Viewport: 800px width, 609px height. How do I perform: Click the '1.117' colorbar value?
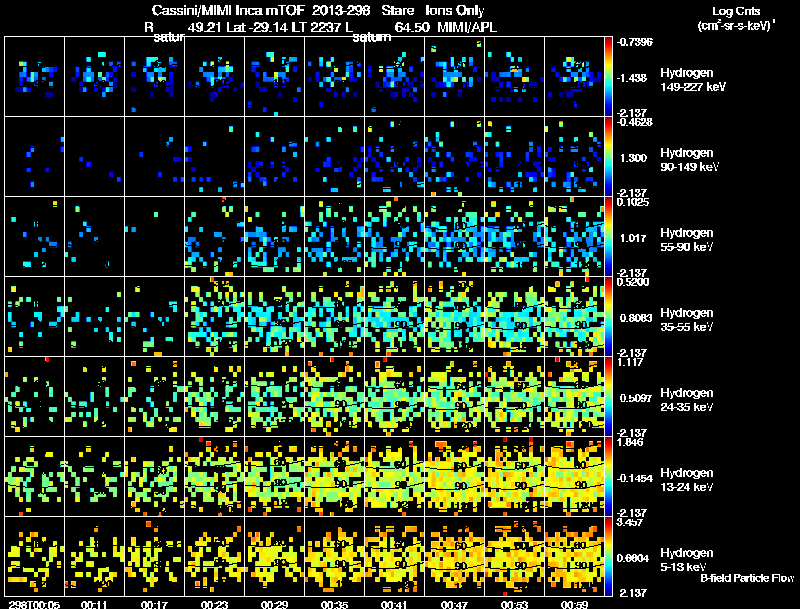coord(630,362)
